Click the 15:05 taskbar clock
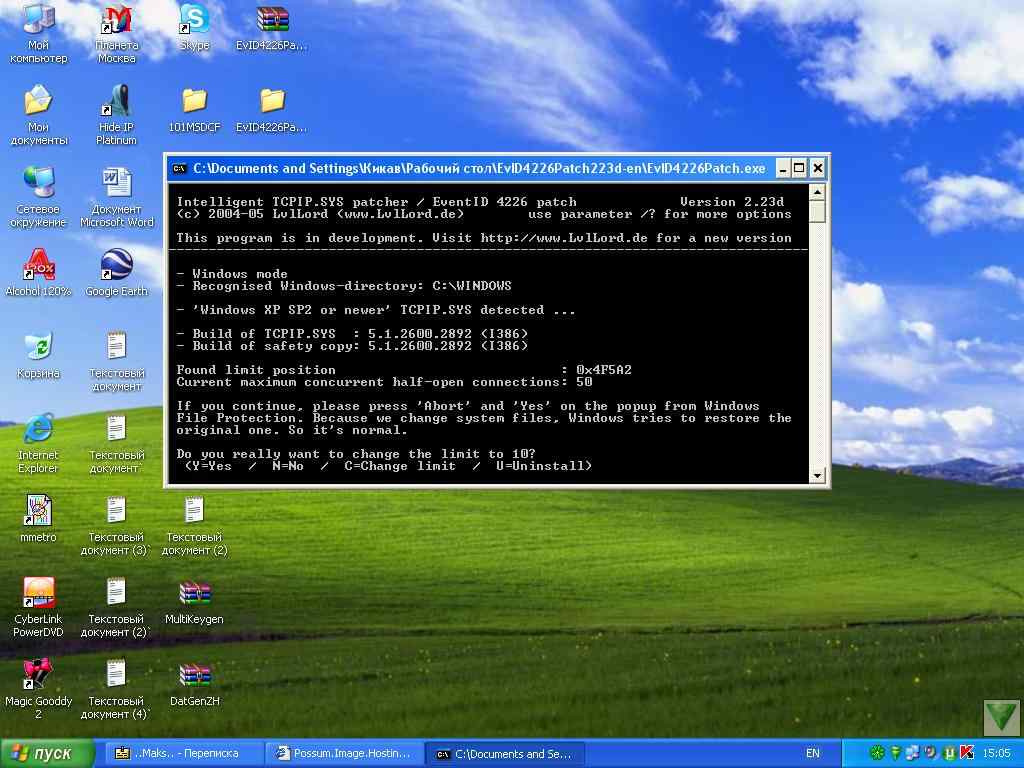The height and width of the screenshot is (768, 1024). [x=997, y=754]
